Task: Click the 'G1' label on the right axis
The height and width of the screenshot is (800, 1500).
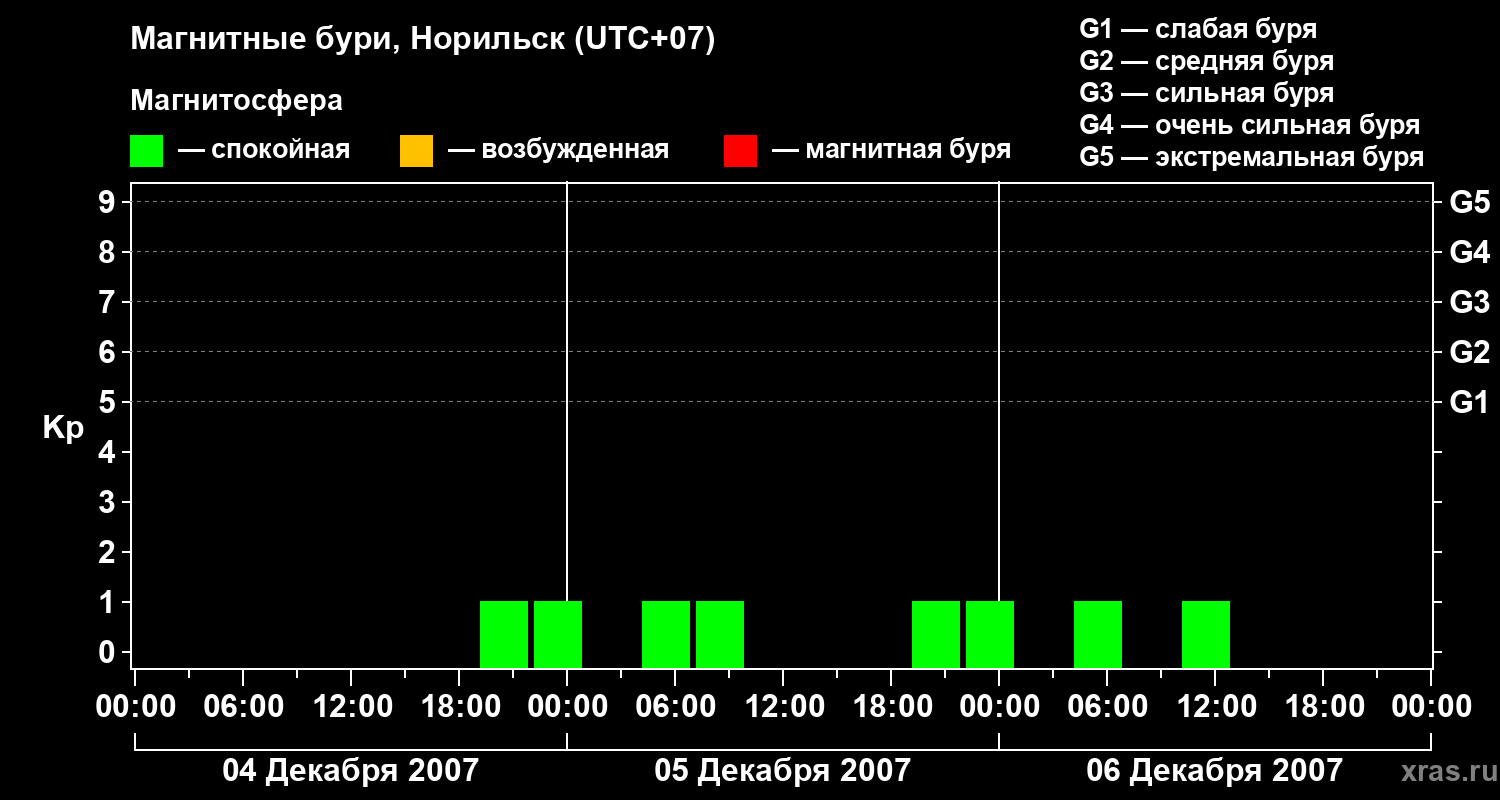Action: coord(1470,402)
